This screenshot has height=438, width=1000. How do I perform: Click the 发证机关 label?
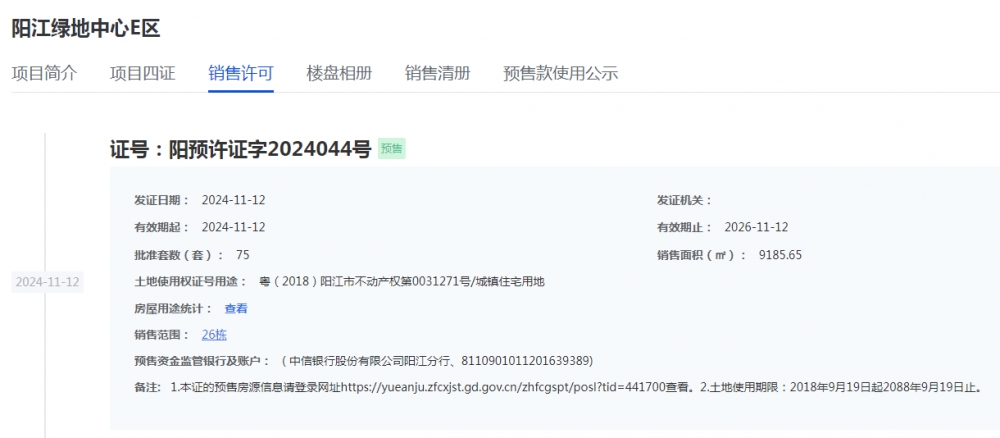pyautogui.click(x=684, y=200)
